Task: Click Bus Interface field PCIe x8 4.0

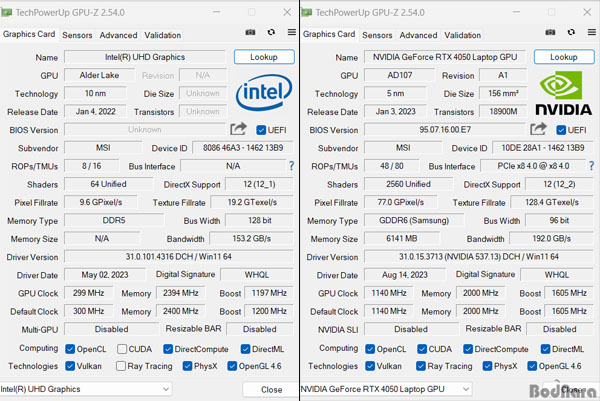Action: click(533, 166)
